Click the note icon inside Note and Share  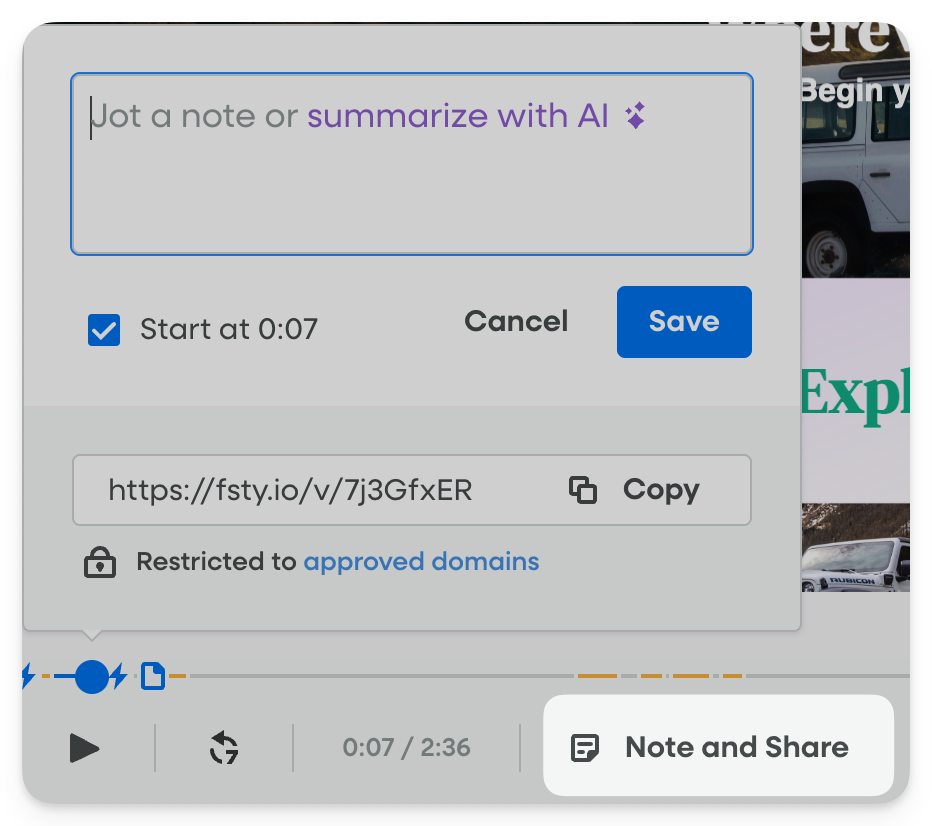(x=587, y=747)
